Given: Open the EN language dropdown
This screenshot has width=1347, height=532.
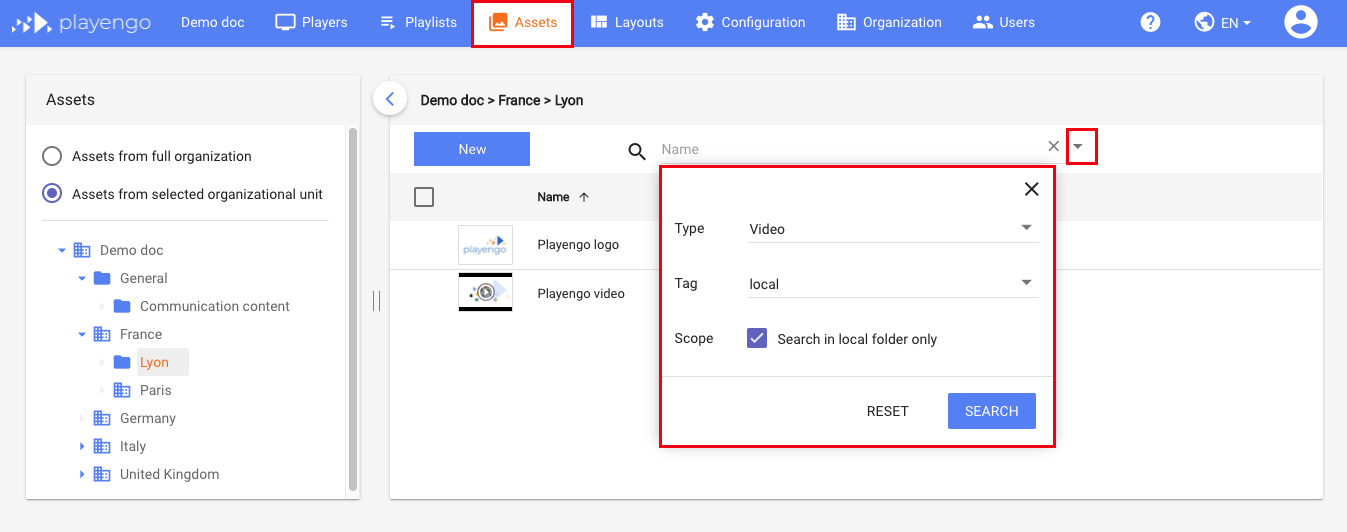Looking at the screenshot, I should pos(1222,22).
